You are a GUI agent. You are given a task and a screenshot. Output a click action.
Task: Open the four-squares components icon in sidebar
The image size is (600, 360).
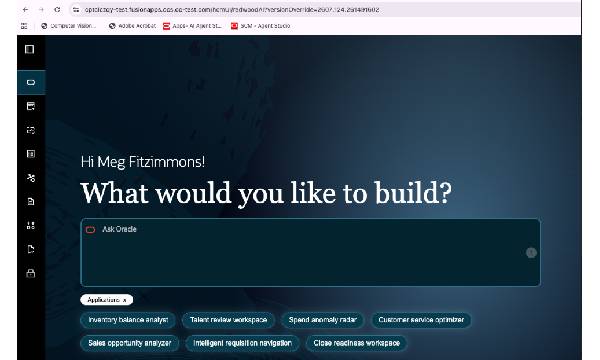(31, 225)
